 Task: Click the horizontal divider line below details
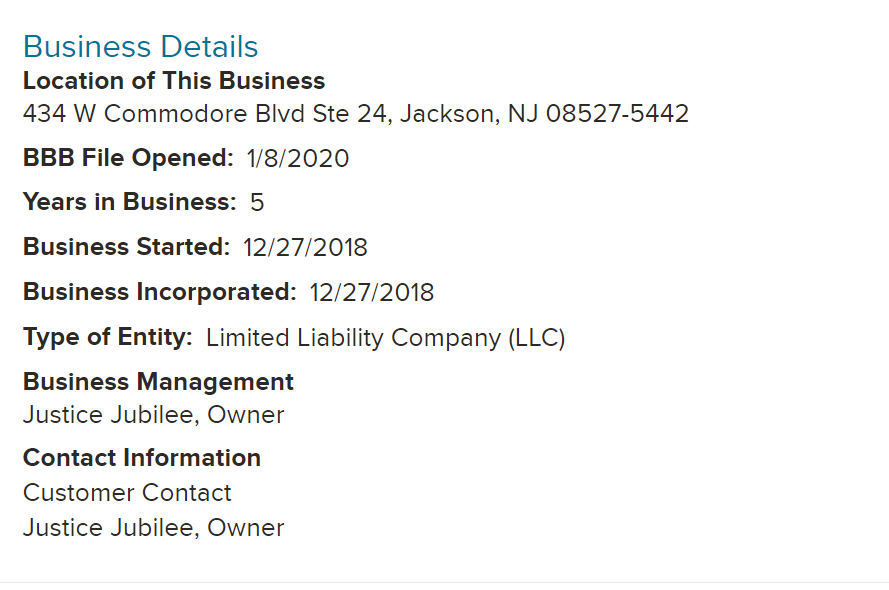pyautogui.click(x=444, y=582)
